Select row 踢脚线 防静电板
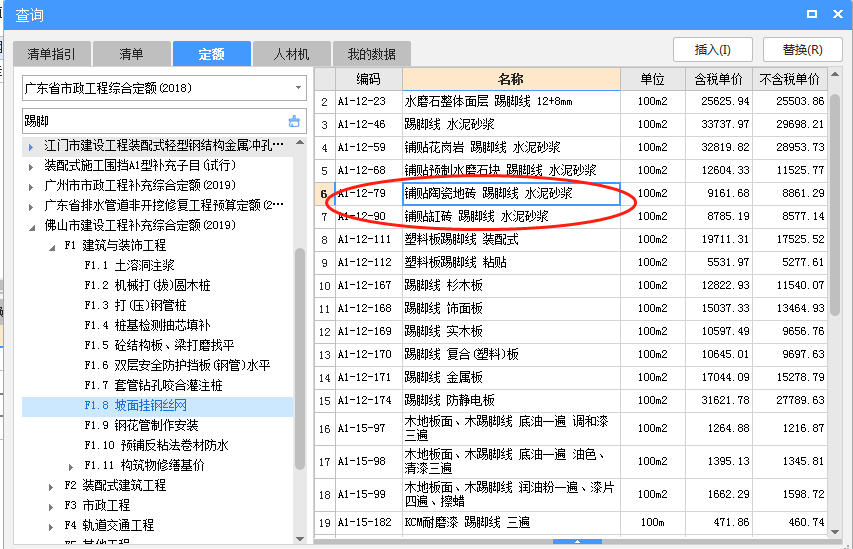Viewport: 853px width, 549px height. click(x=571, y=400)
